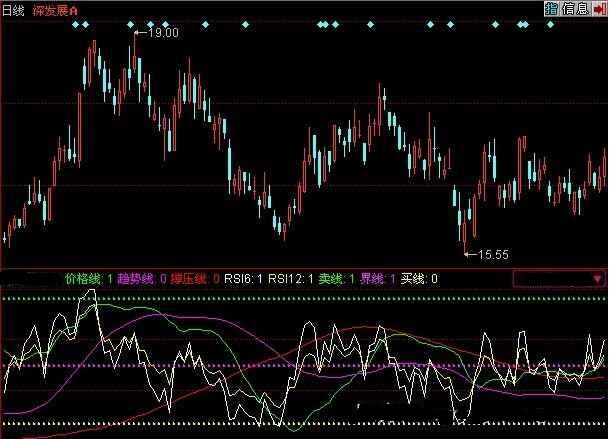This screenshot has height=439, width=609.
Task: Select the 卖线 indicator label
Action: [337, 279]
